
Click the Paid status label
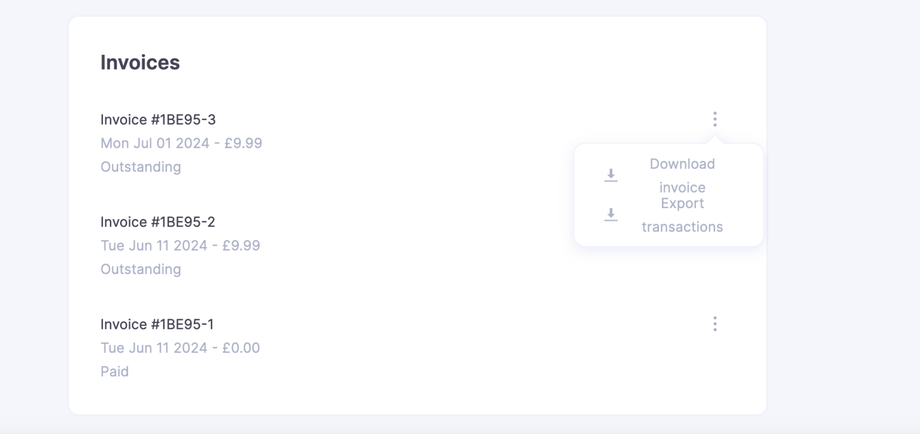pyautogui.click(x=115, y=372)
